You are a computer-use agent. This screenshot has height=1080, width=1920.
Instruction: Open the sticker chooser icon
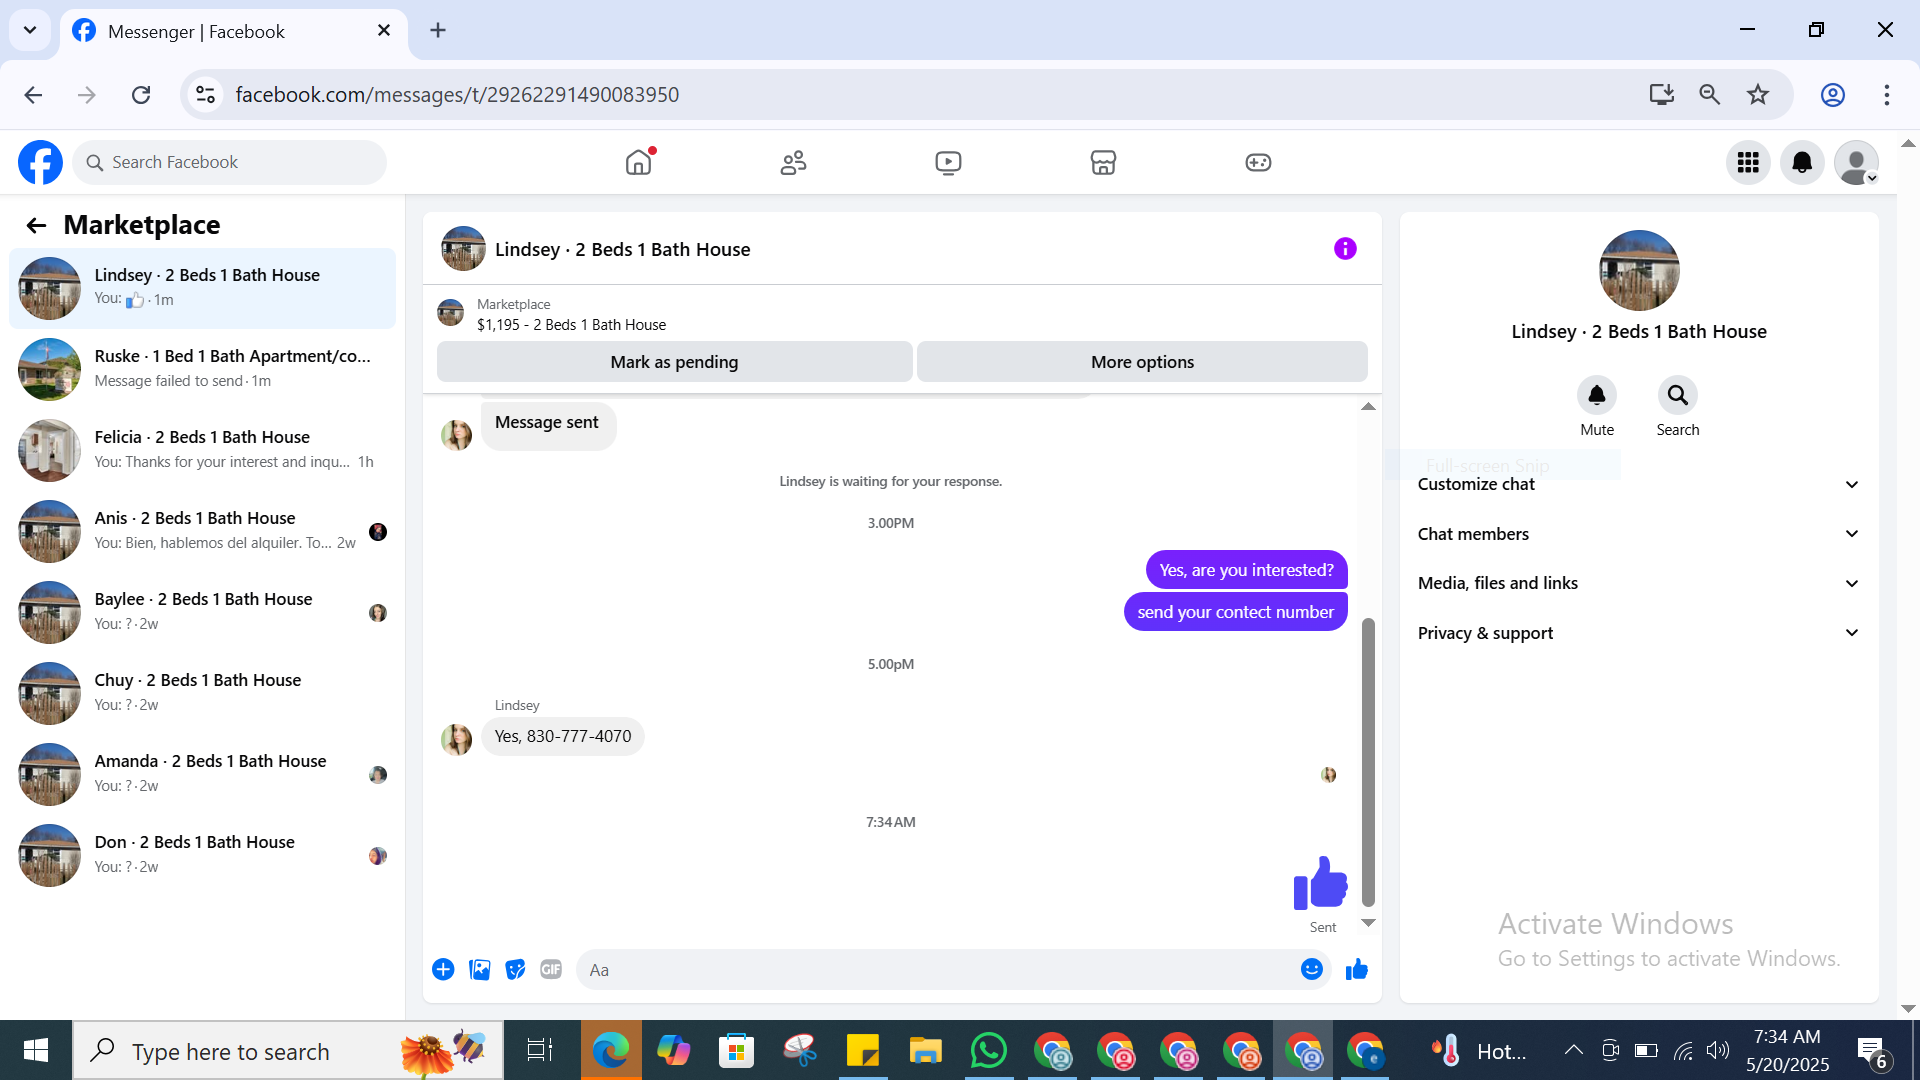[x=515, y=969]
